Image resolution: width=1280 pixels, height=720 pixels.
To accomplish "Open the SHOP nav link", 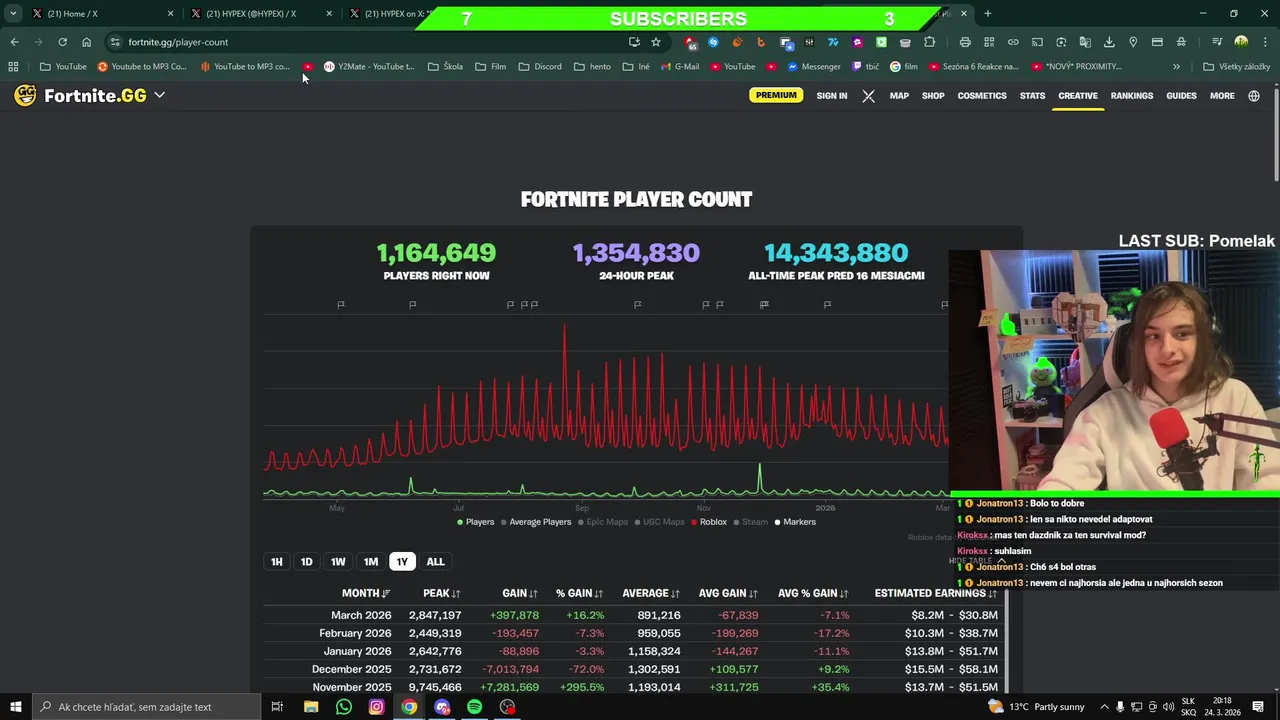I will tap(933, 96).
